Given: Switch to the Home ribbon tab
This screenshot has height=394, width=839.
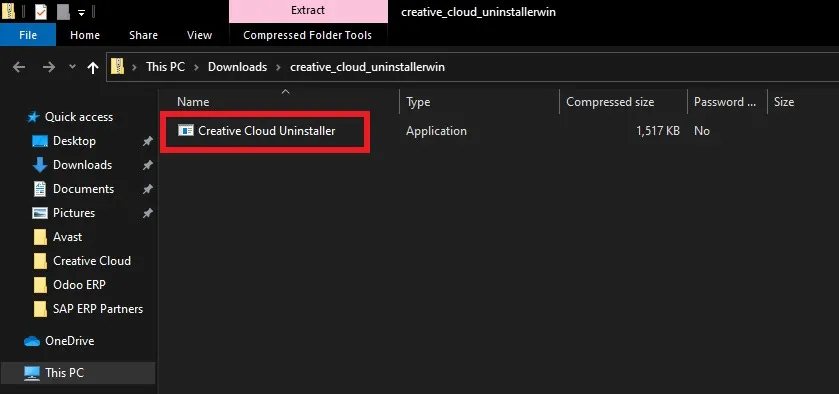Looking at the screenshot, I should (x=85, y=35).
